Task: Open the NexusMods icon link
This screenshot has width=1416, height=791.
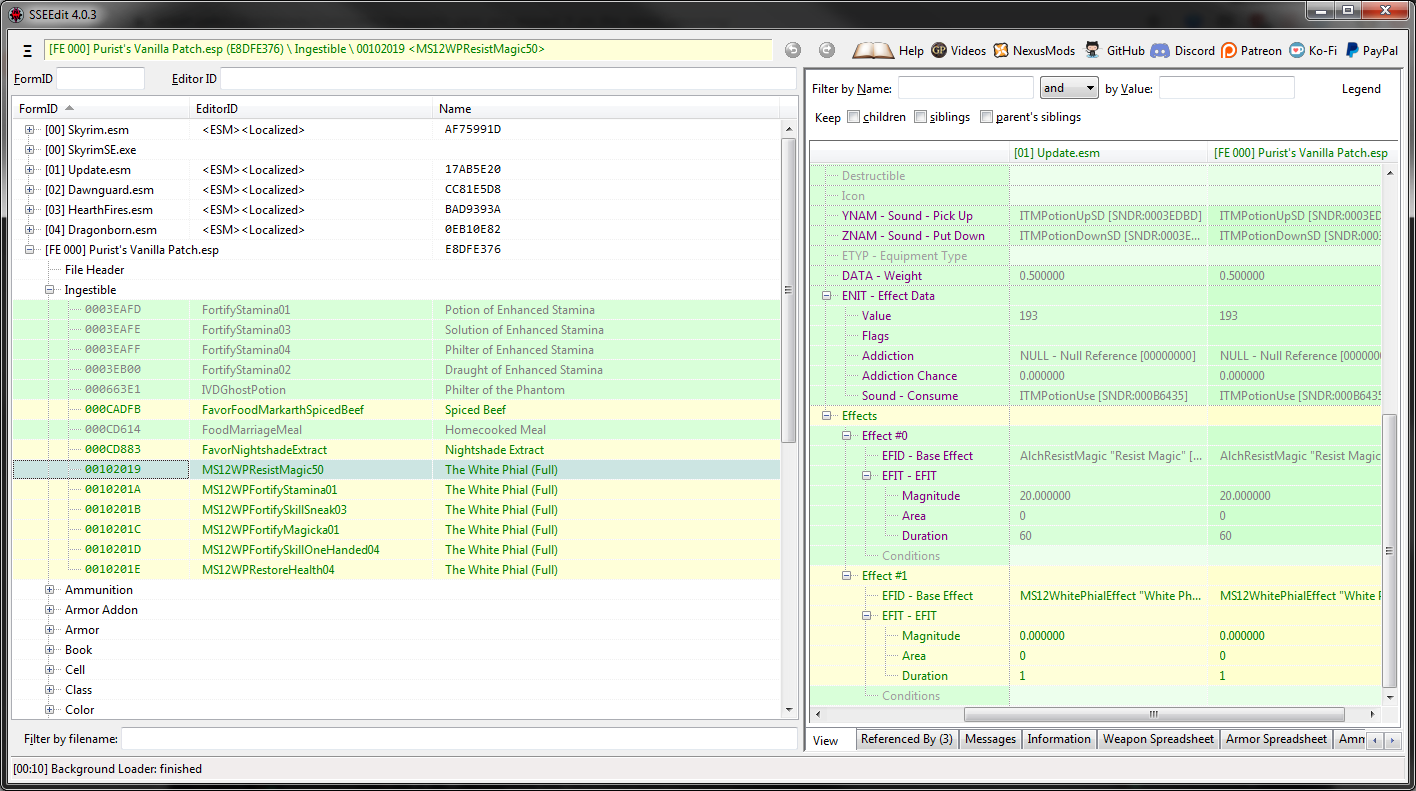Action: (x=1001, y=50)
